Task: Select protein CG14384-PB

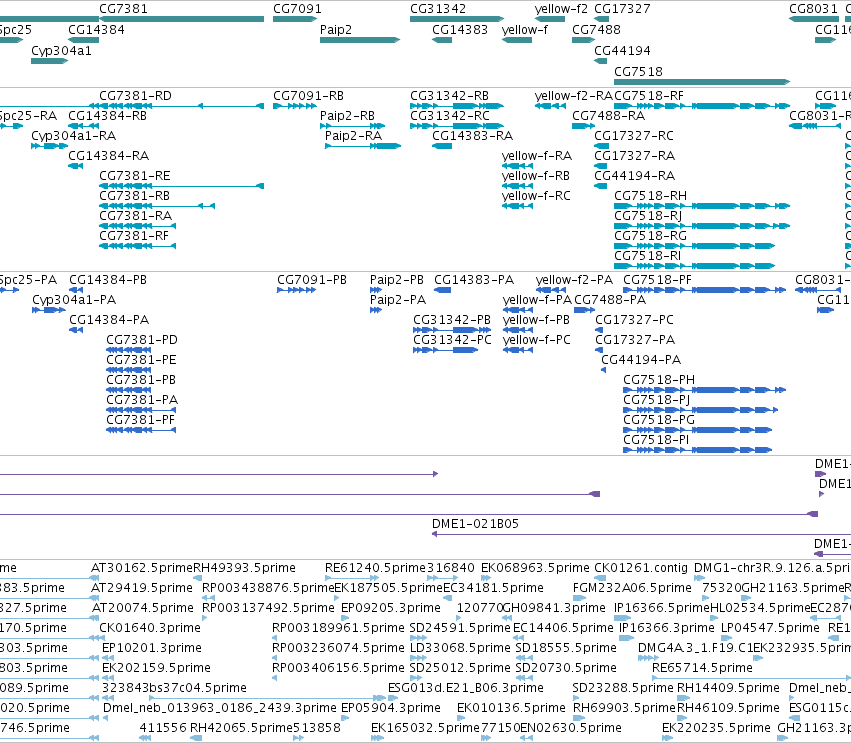Action: pos(108,280)
